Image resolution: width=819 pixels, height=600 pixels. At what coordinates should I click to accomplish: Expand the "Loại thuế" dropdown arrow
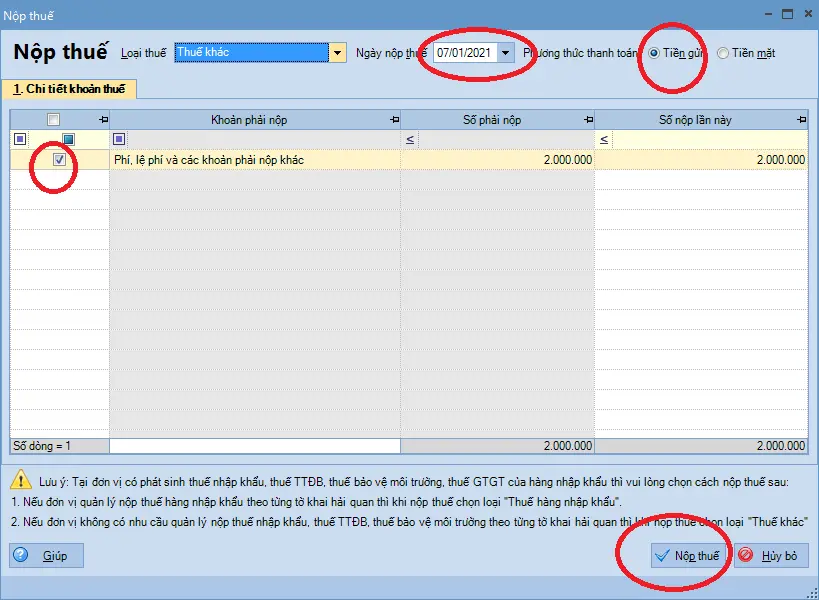coord(337,53)
